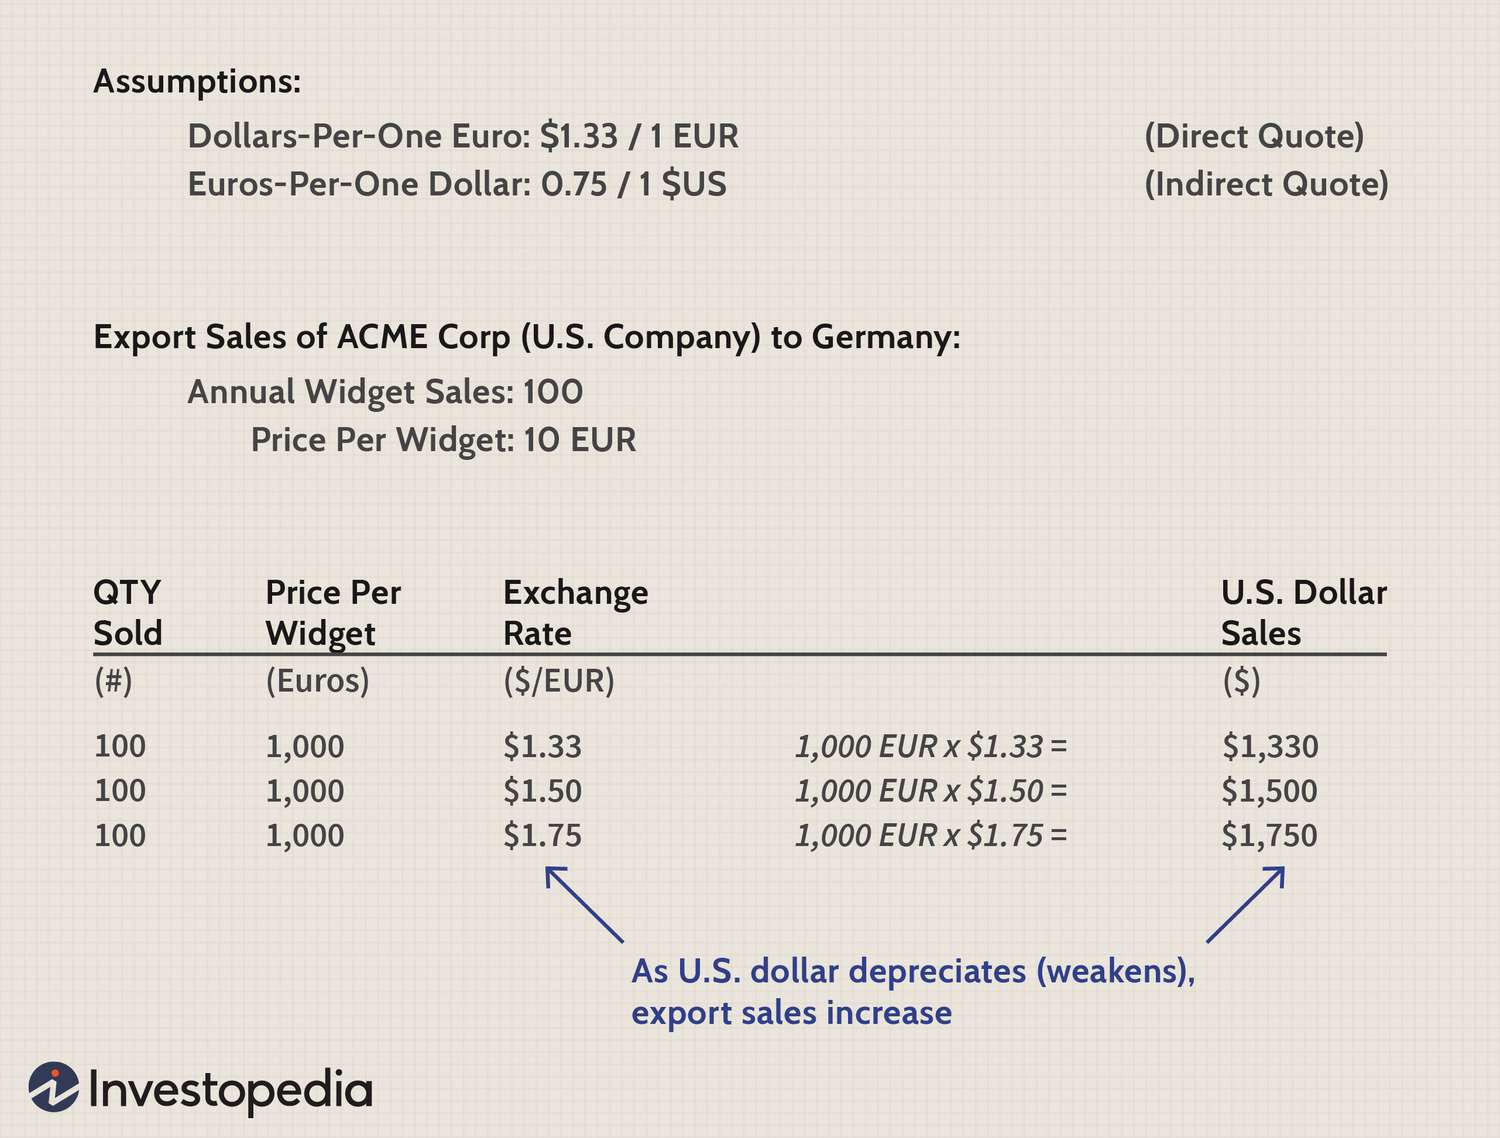Click the 1,000 EUR x $1.75 formula
The image size is (1500, 1138).
pos(931,835)
